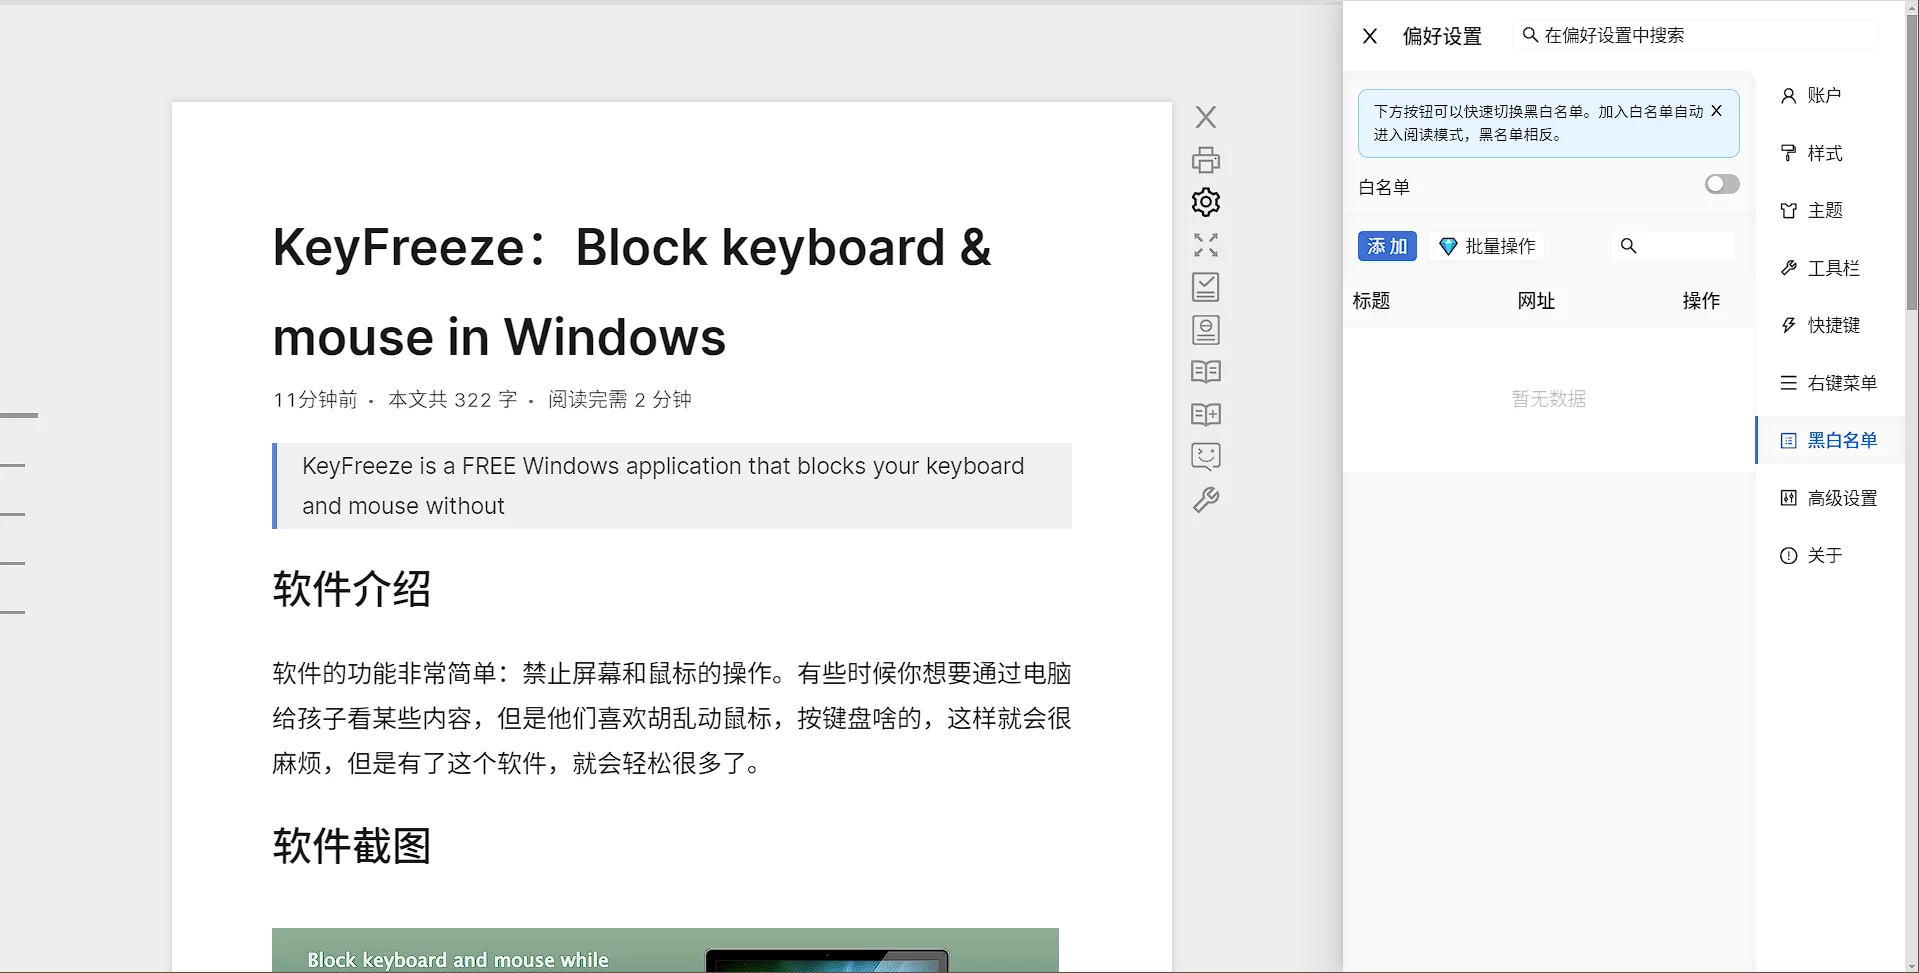Viewport: 1919px width, 973px height.
Task: Close the 偏好设置 panel
Action: click(1370, 36)
